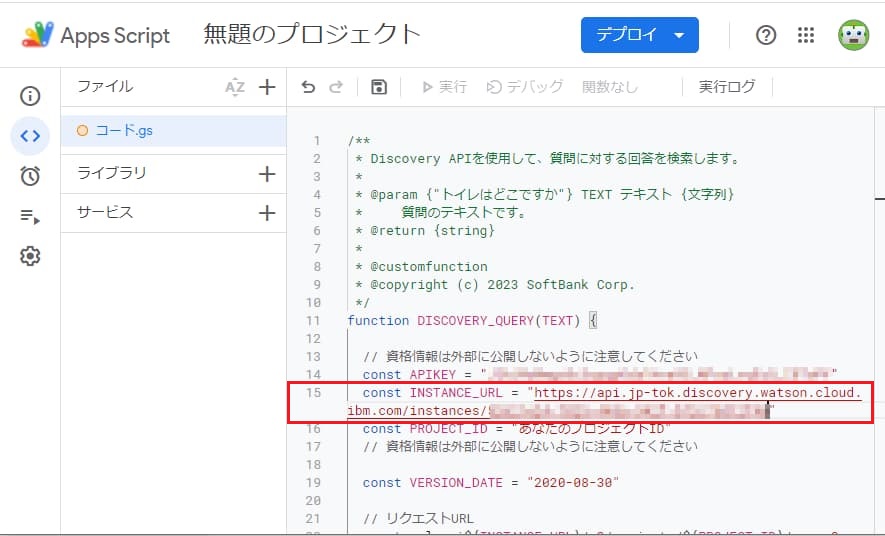The height and width of the screenshot is (536, 885).
Task: Click the redo arrow in toolbar
Action: 336,87
